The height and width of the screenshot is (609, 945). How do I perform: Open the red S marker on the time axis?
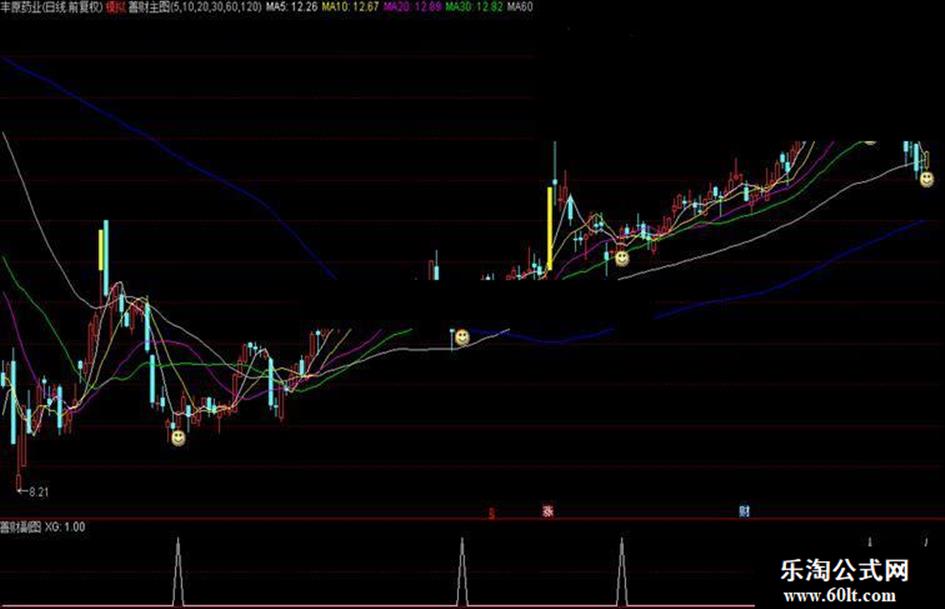[x=492, y=513]
